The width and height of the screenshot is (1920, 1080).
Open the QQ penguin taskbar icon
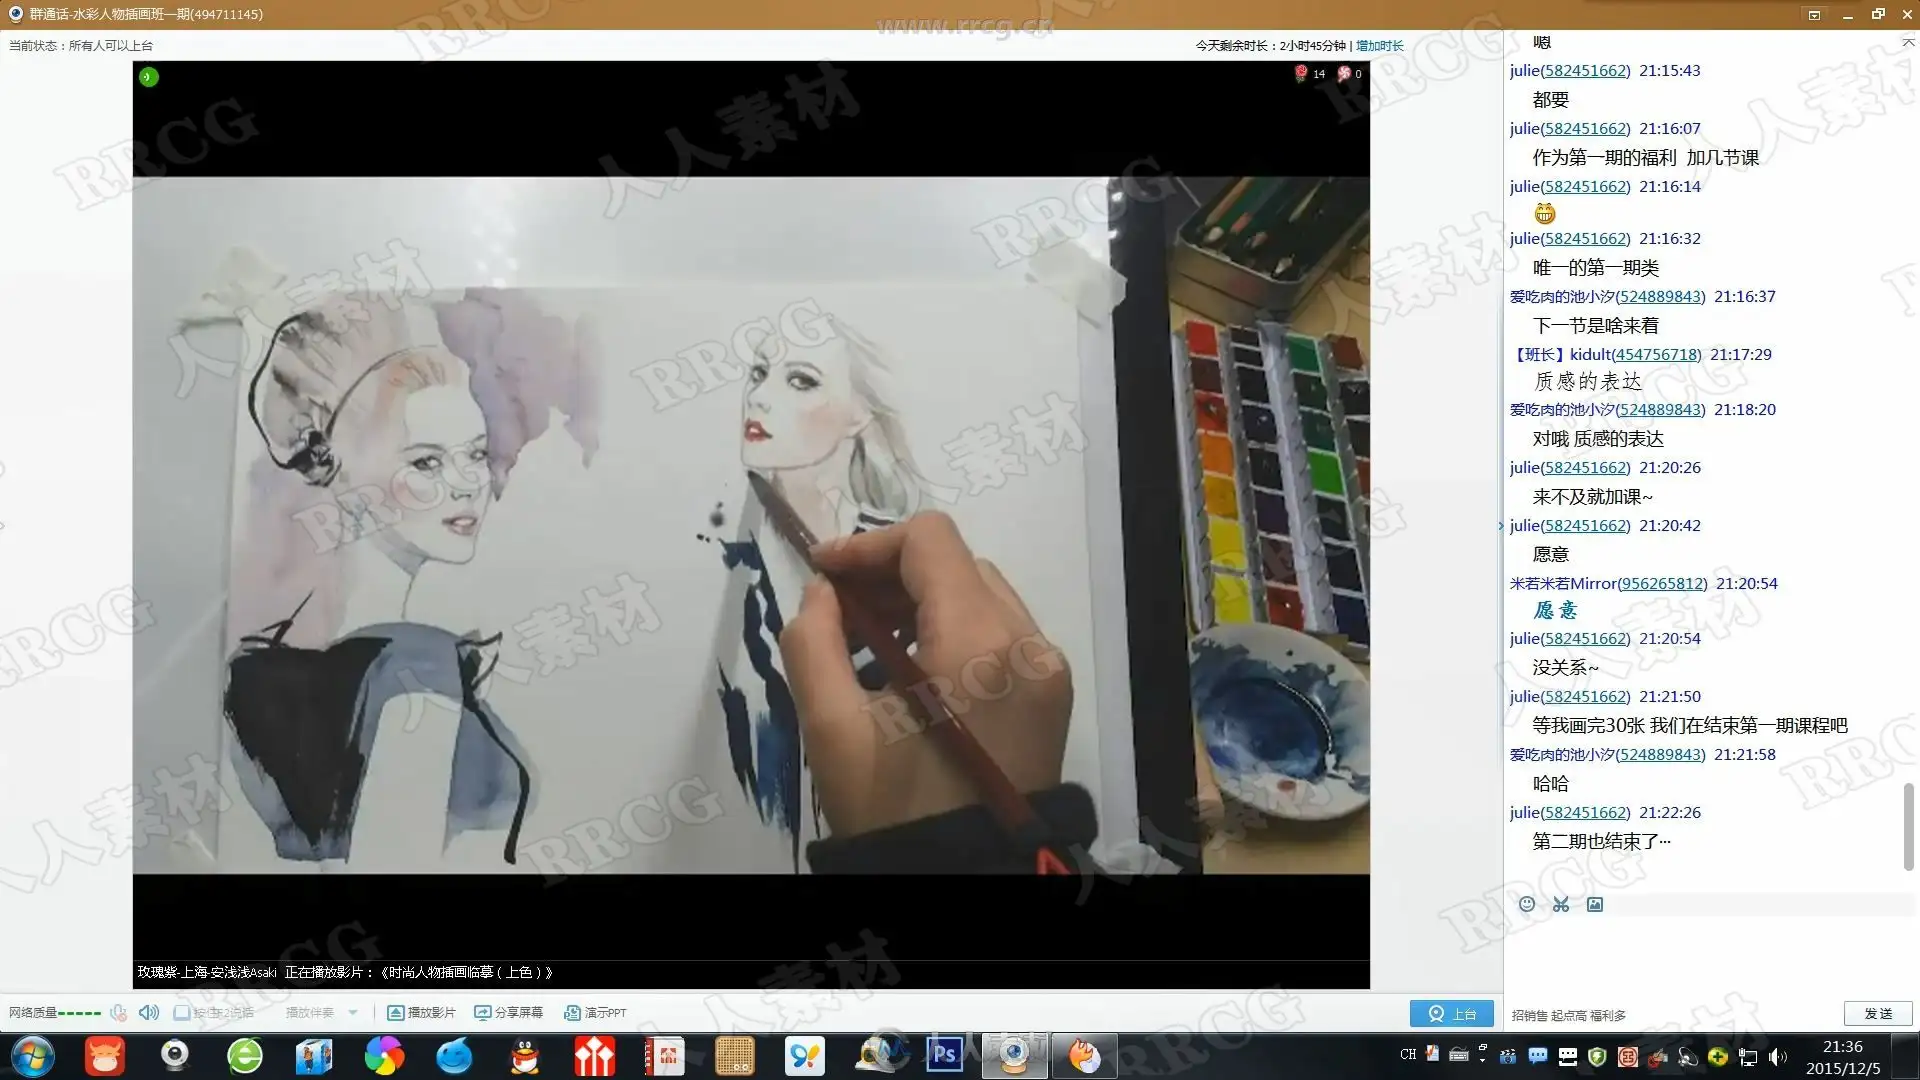[x=524, y=1055]
